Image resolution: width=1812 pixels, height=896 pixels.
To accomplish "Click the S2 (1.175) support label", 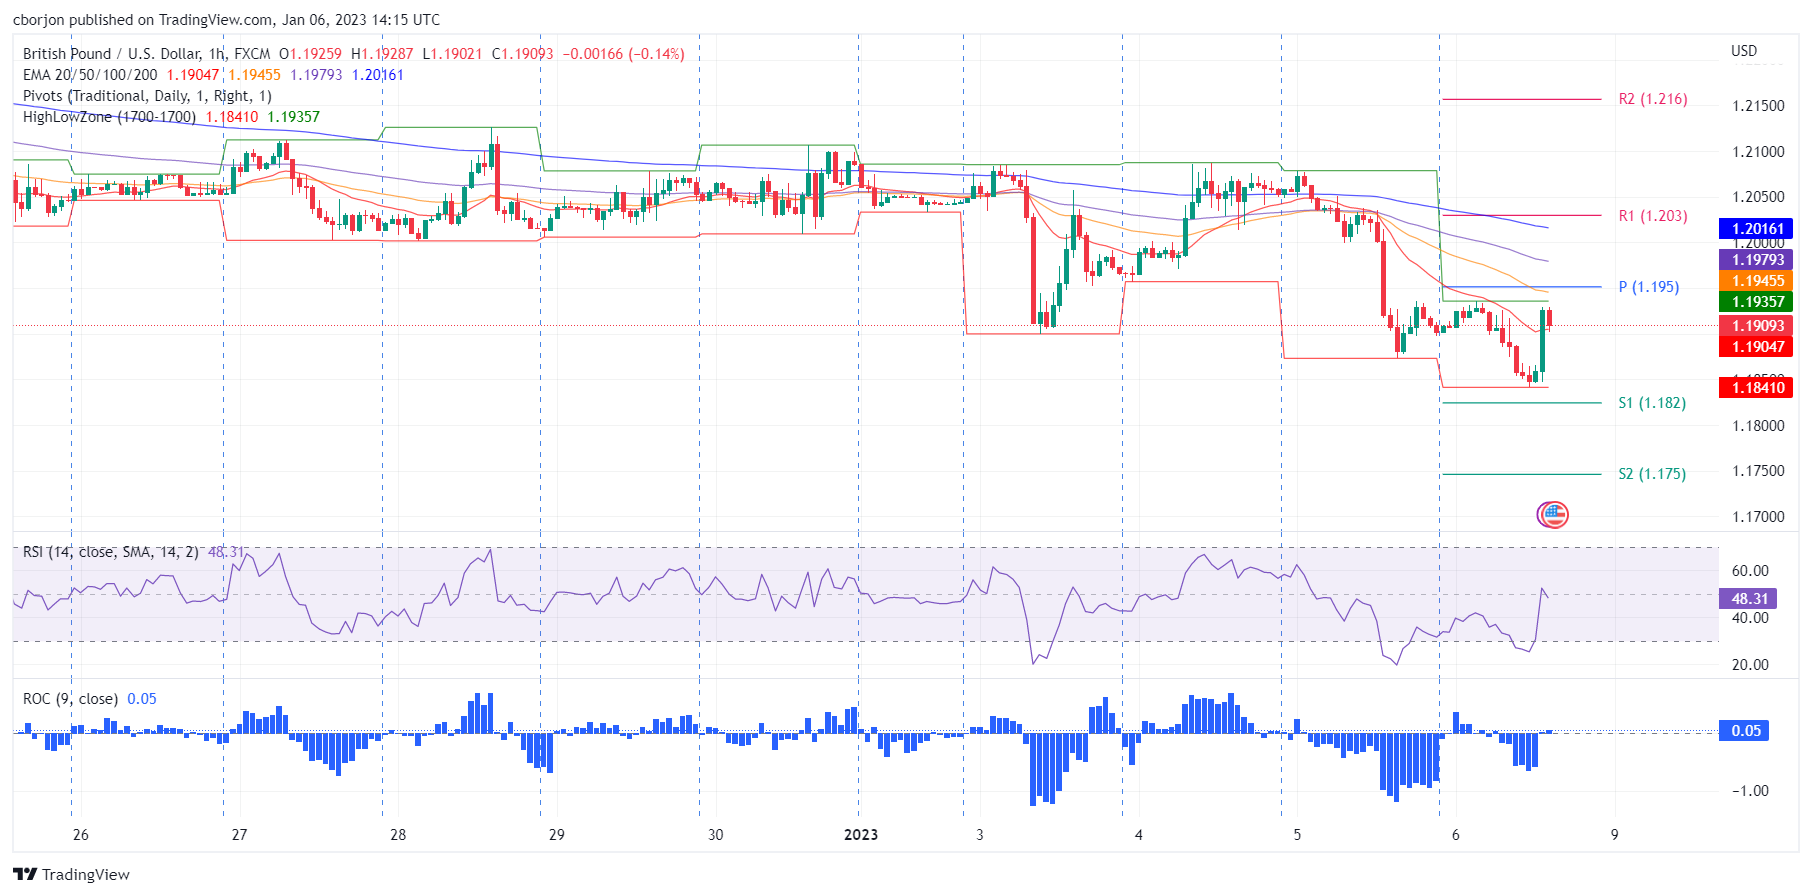I will click(1651, 474).
